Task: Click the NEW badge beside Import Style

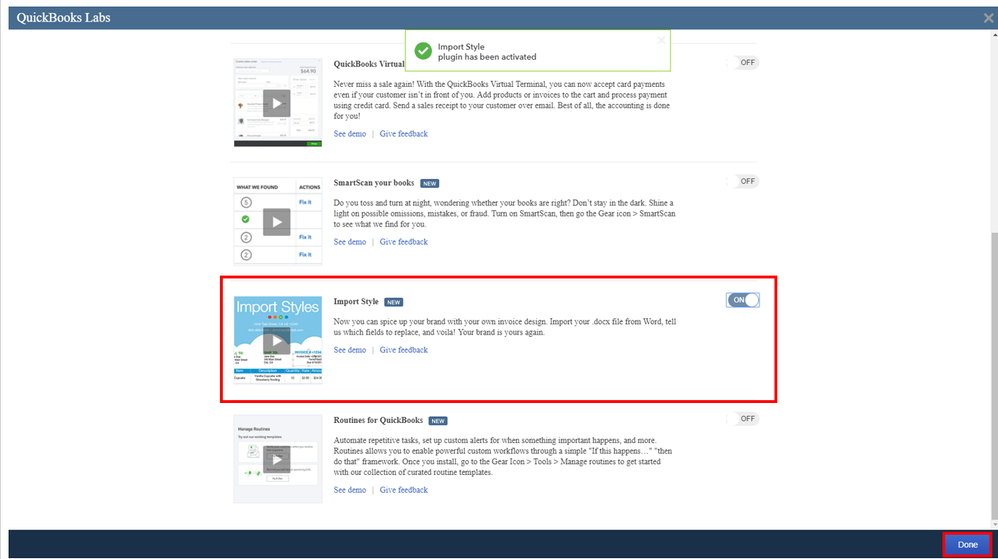Action: [x=394, y=302]
